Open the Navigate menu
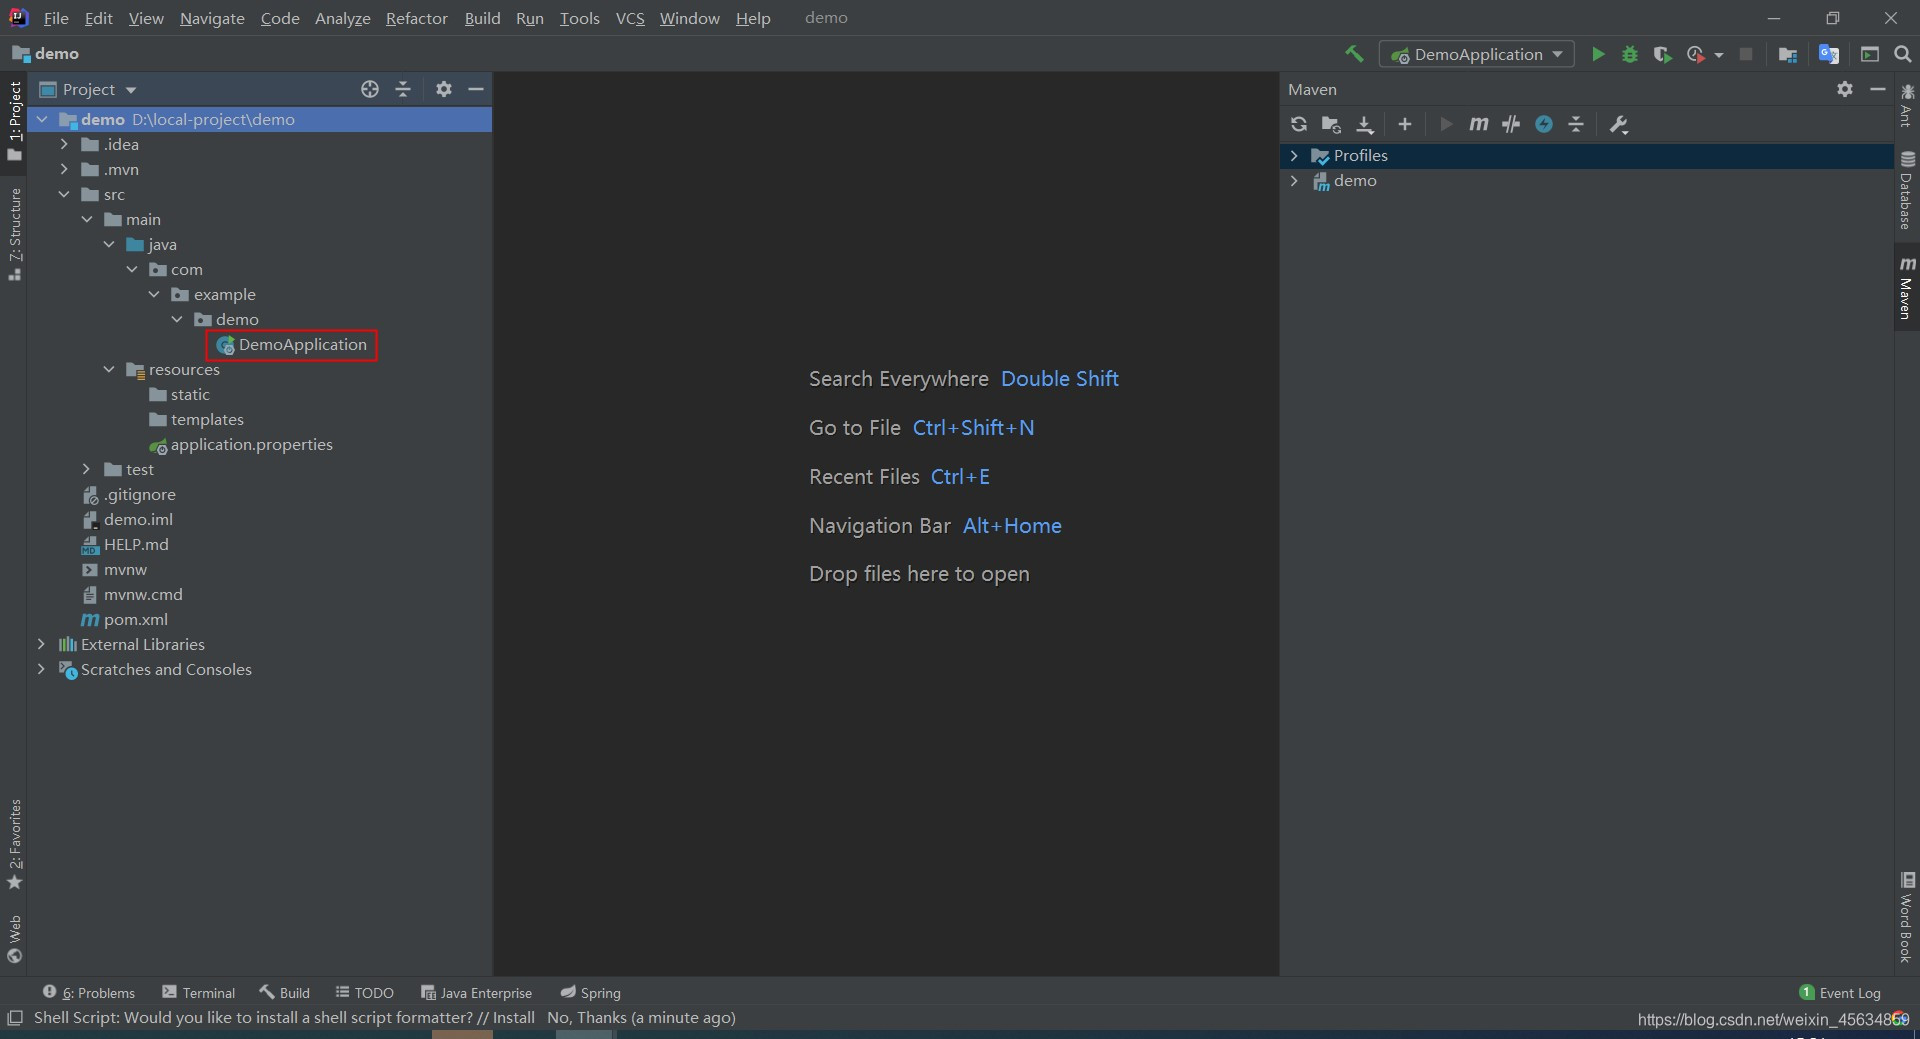The width and height of the screenshot is (1920, 1039). click(x=212, y=18)
